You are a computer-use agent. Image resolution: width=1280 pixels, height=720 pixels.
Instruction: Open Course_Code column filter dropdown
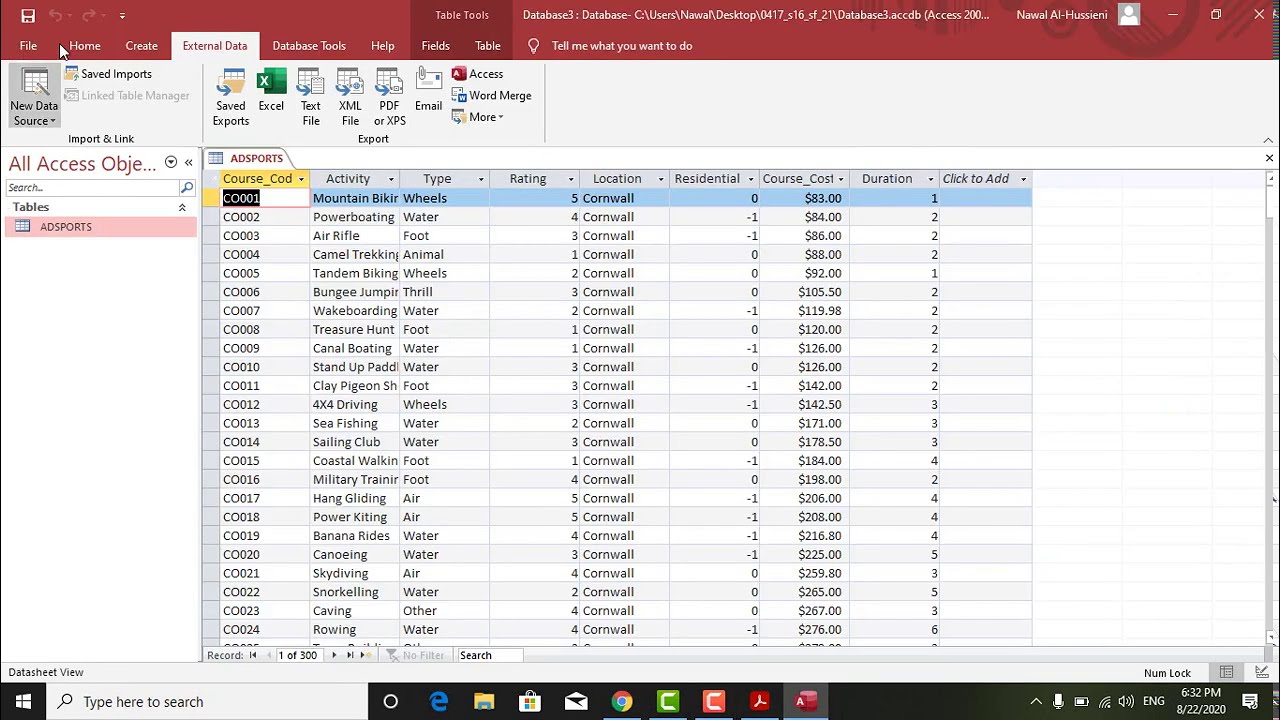pyautogui.click(x=301, y=179)
